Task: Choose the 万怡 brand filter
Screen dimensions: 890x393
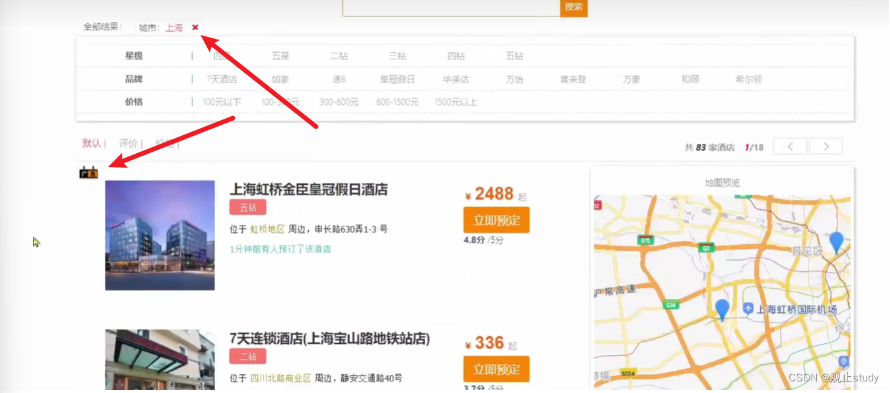Action: pyautogui.click(x=514, y=80)
